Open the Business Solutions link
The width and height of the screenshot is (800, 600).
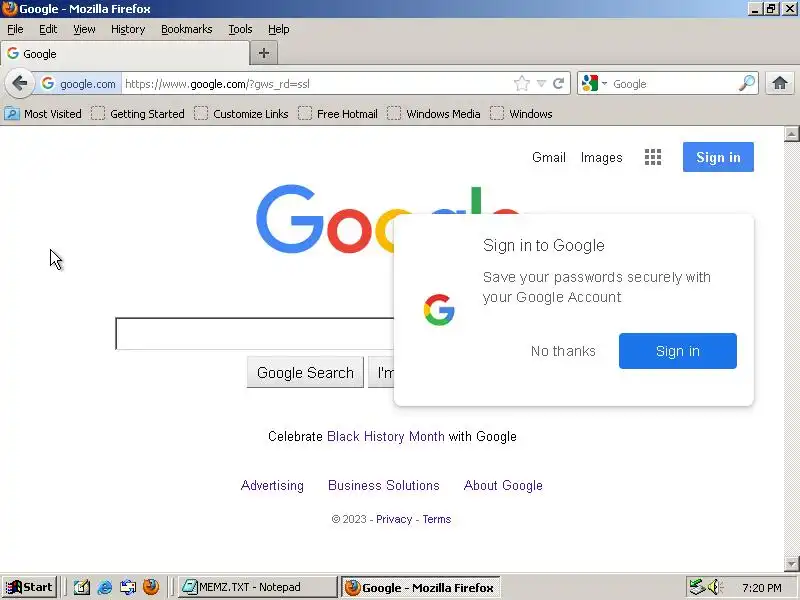click(x=384, y=485)
